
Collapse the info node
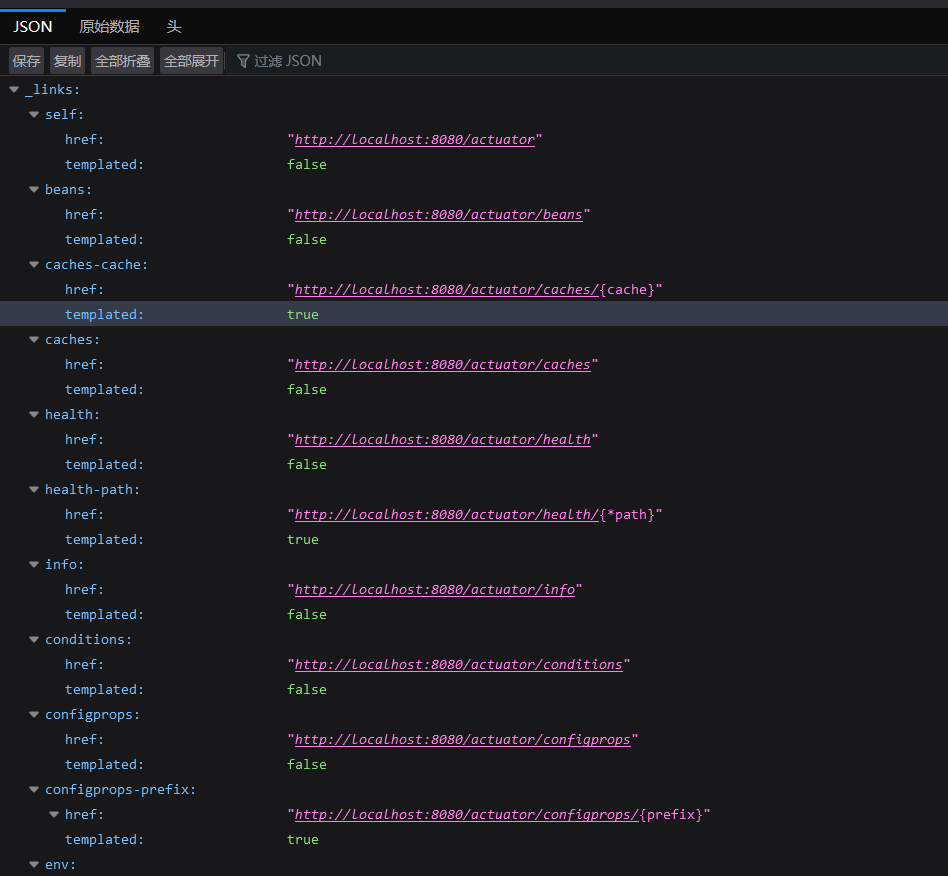click(34, 564)
